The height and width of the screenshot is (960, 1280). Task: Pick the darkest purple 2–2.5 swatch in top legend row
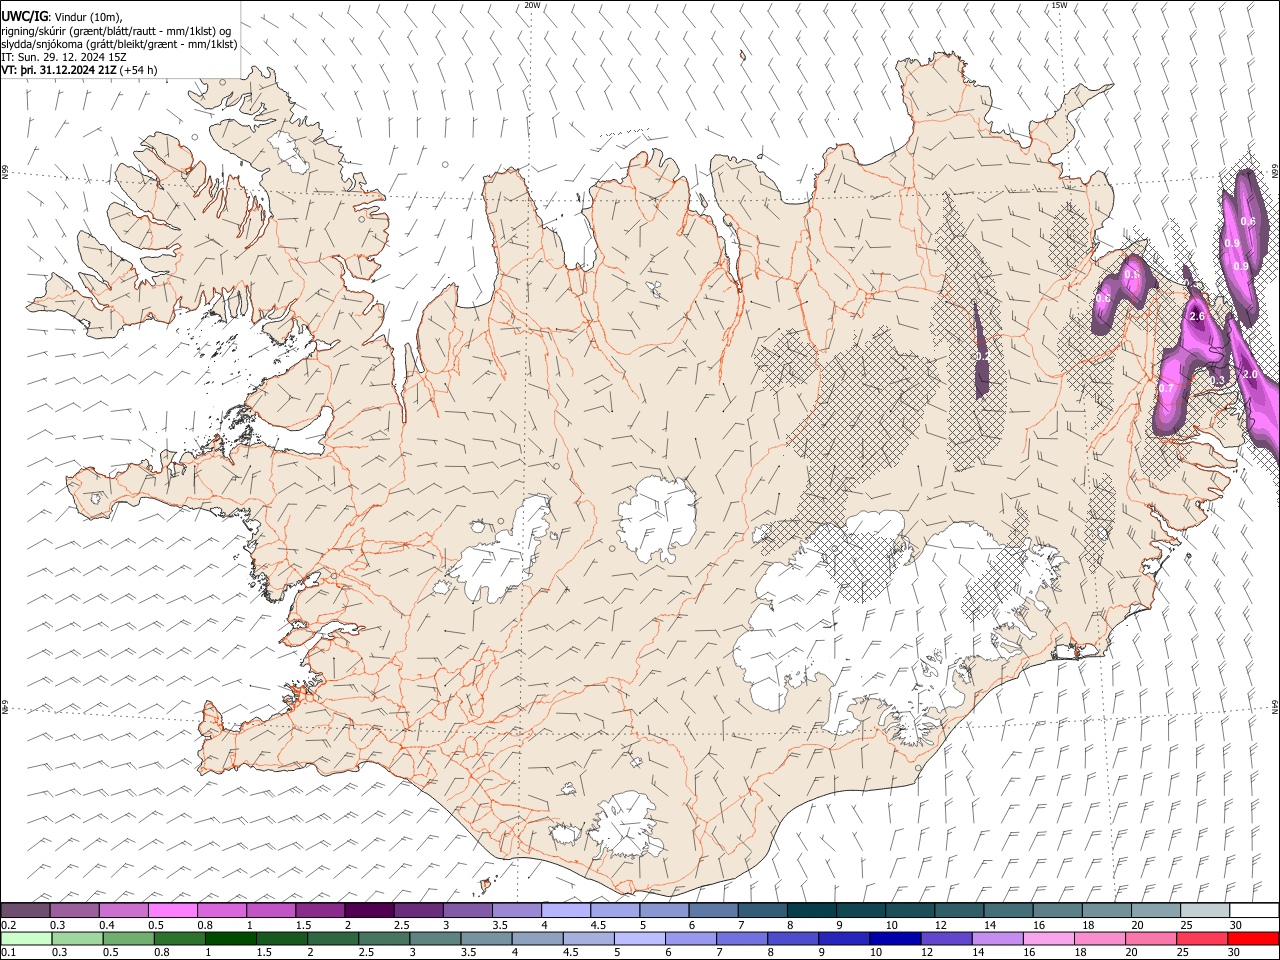coord(369,910)
